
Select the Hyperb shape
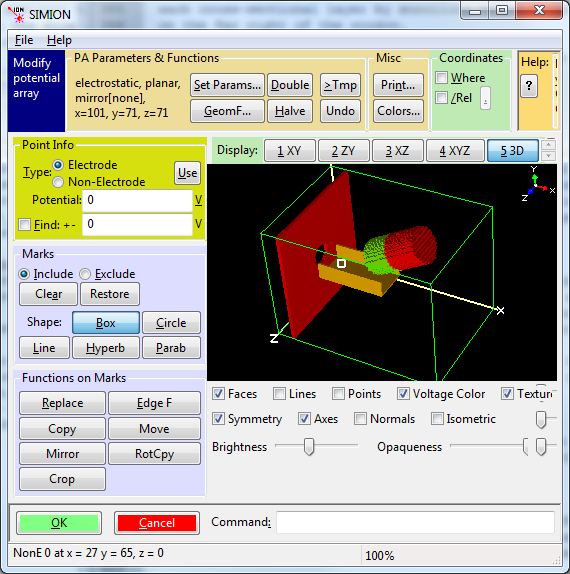[x=106, y=347]
